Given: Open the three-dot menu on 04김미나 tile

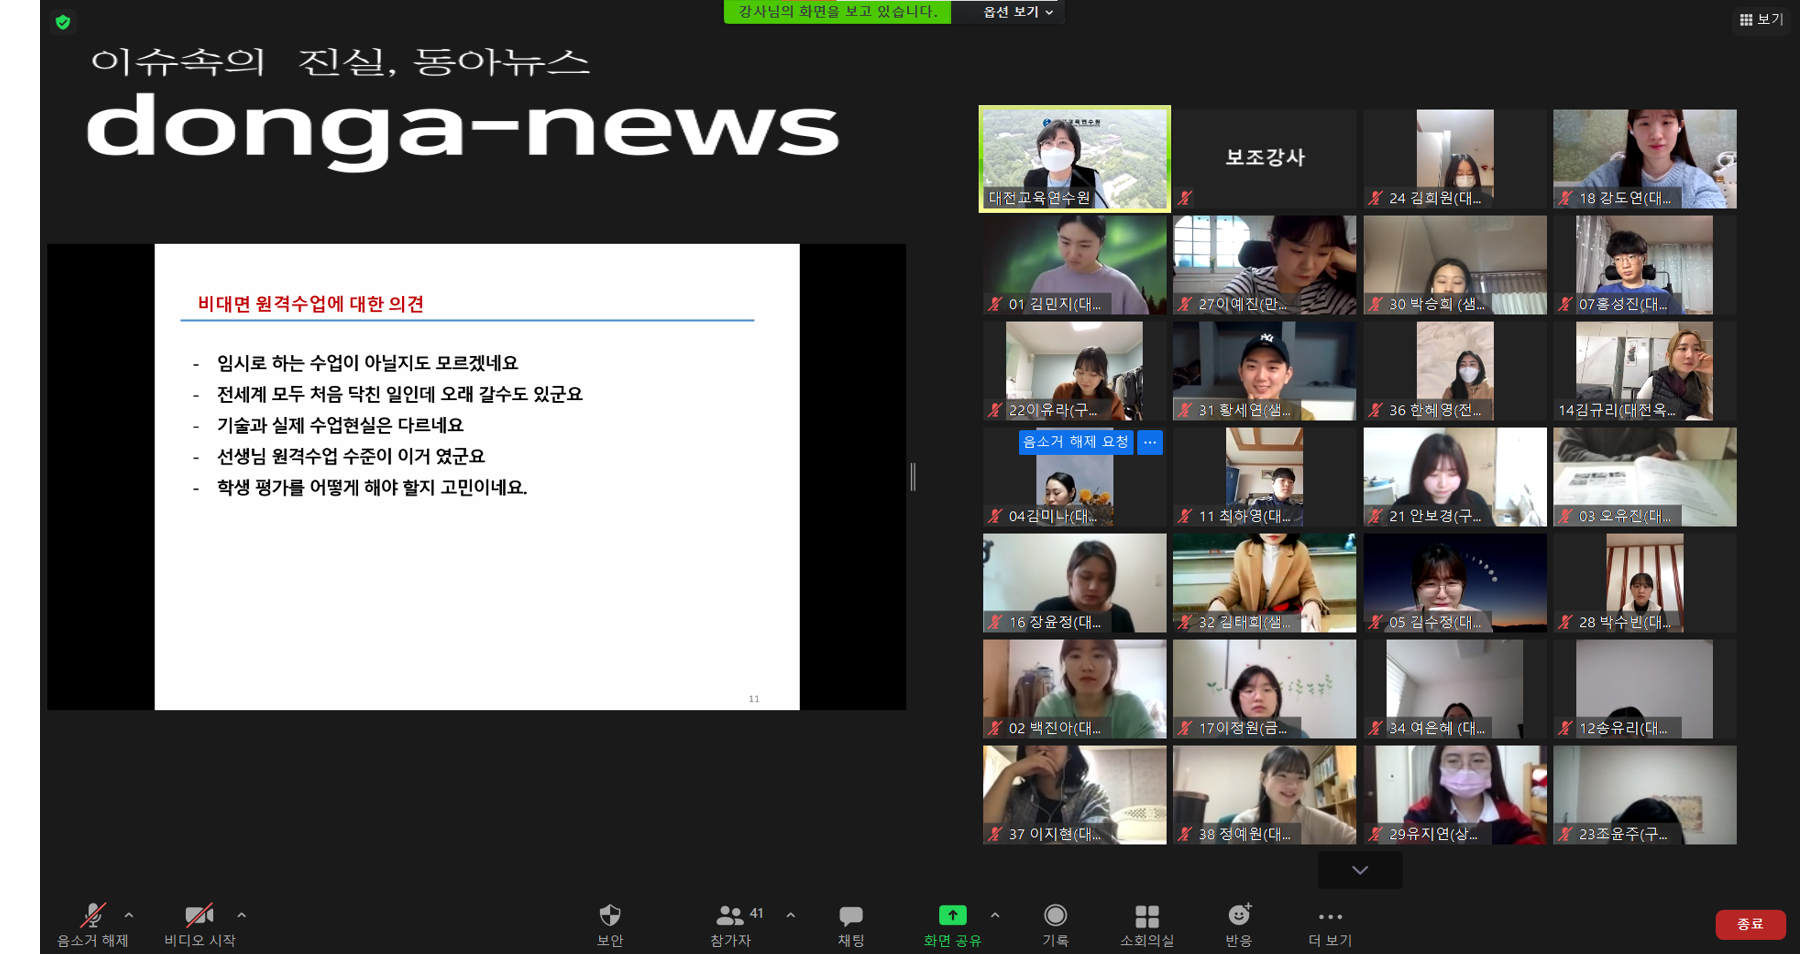Looking at the screenshot, I should (x=1150, y=442).
